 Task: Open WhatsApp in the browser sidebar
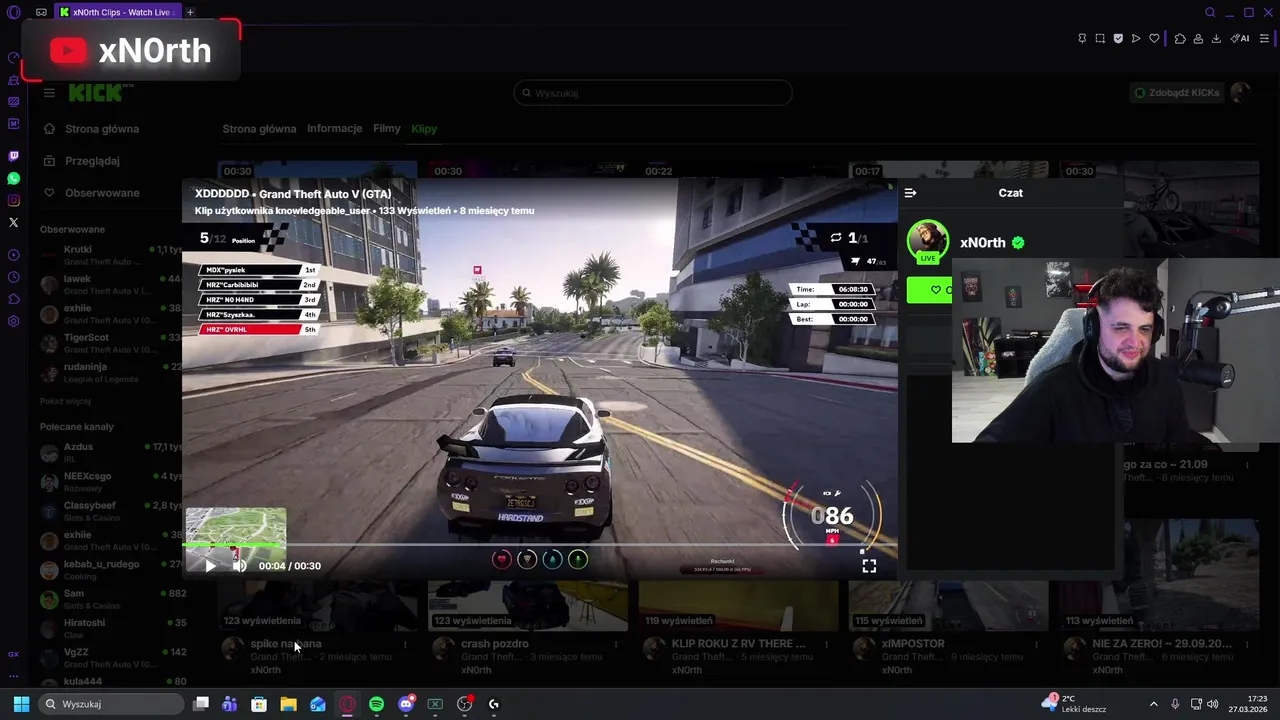click(x=13, y=178)
